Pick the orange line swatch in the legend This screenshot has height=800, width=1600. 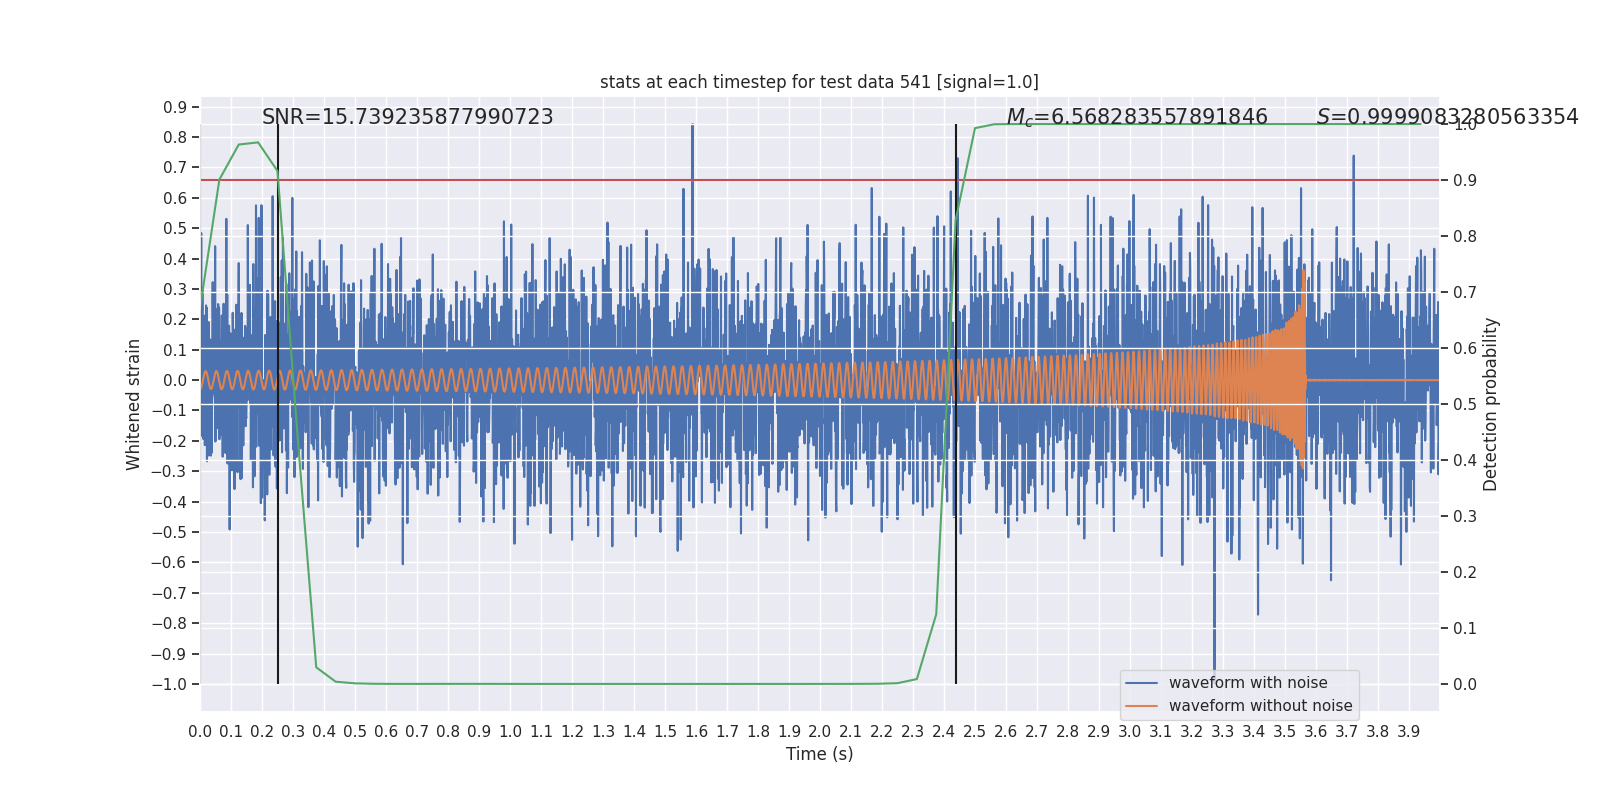point(1141,706)
